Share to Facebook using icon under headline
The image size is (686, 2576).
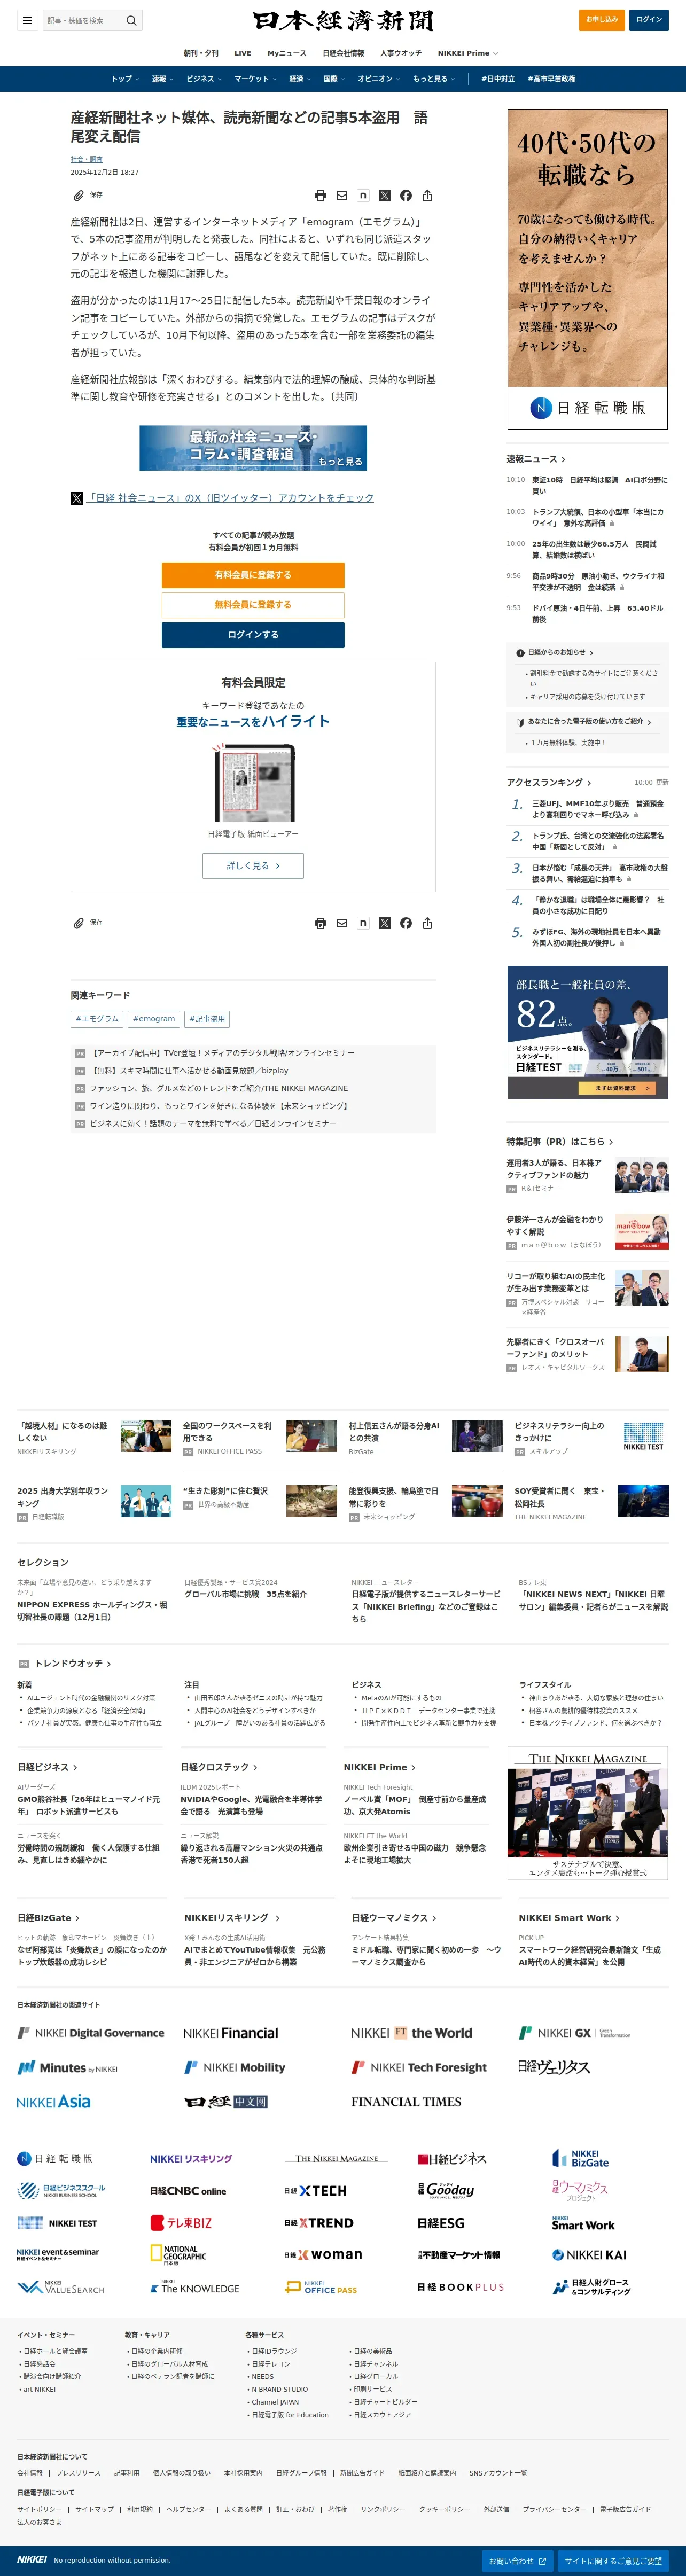406,196
